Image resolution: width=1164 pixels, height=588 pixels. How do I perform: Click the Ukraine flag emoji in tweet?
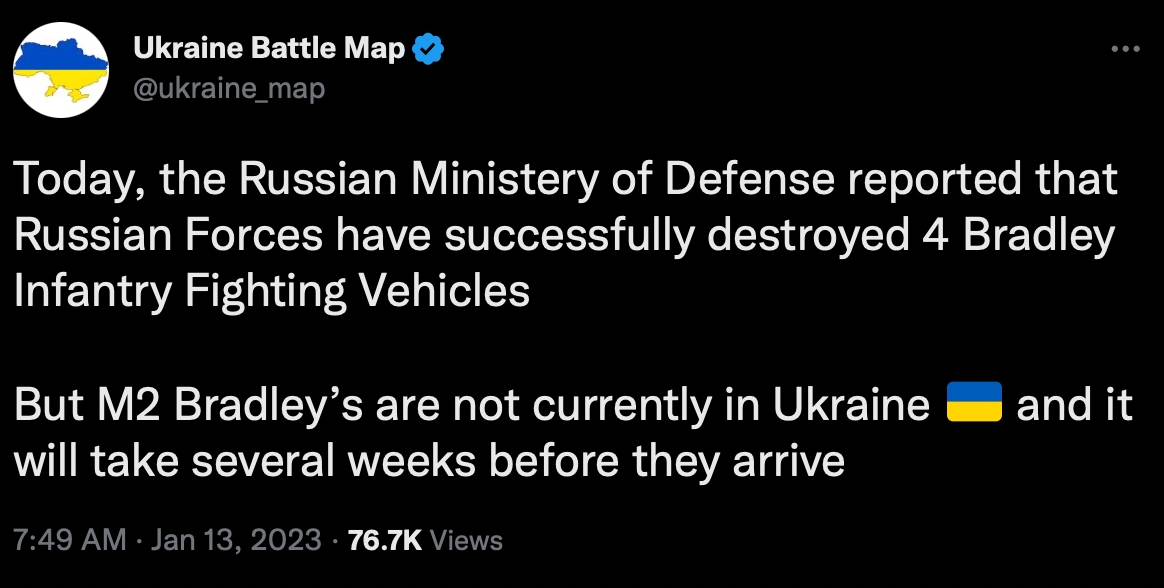[974, 402]
